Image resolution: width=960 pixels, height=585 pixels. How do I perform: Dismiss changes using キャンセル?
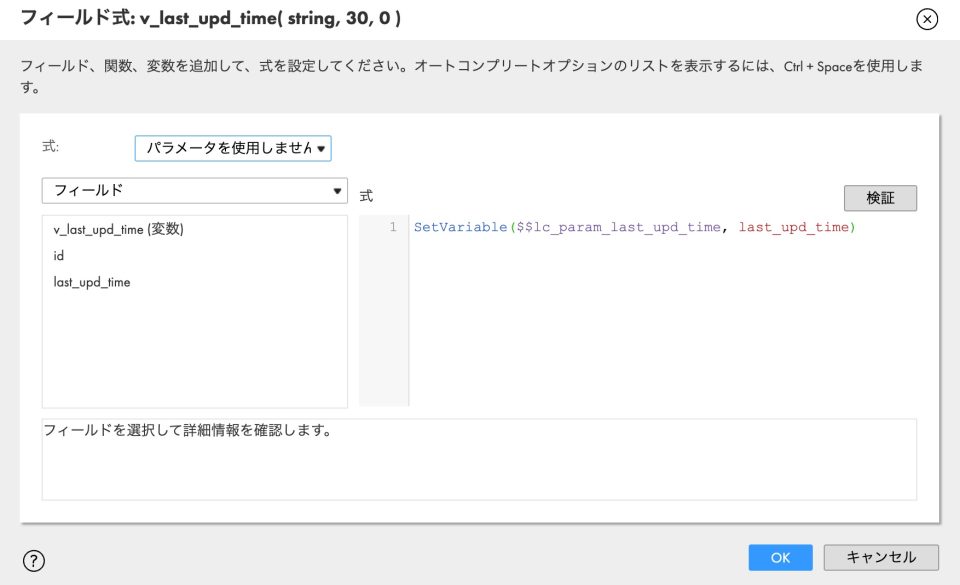[x=879, y=560]
